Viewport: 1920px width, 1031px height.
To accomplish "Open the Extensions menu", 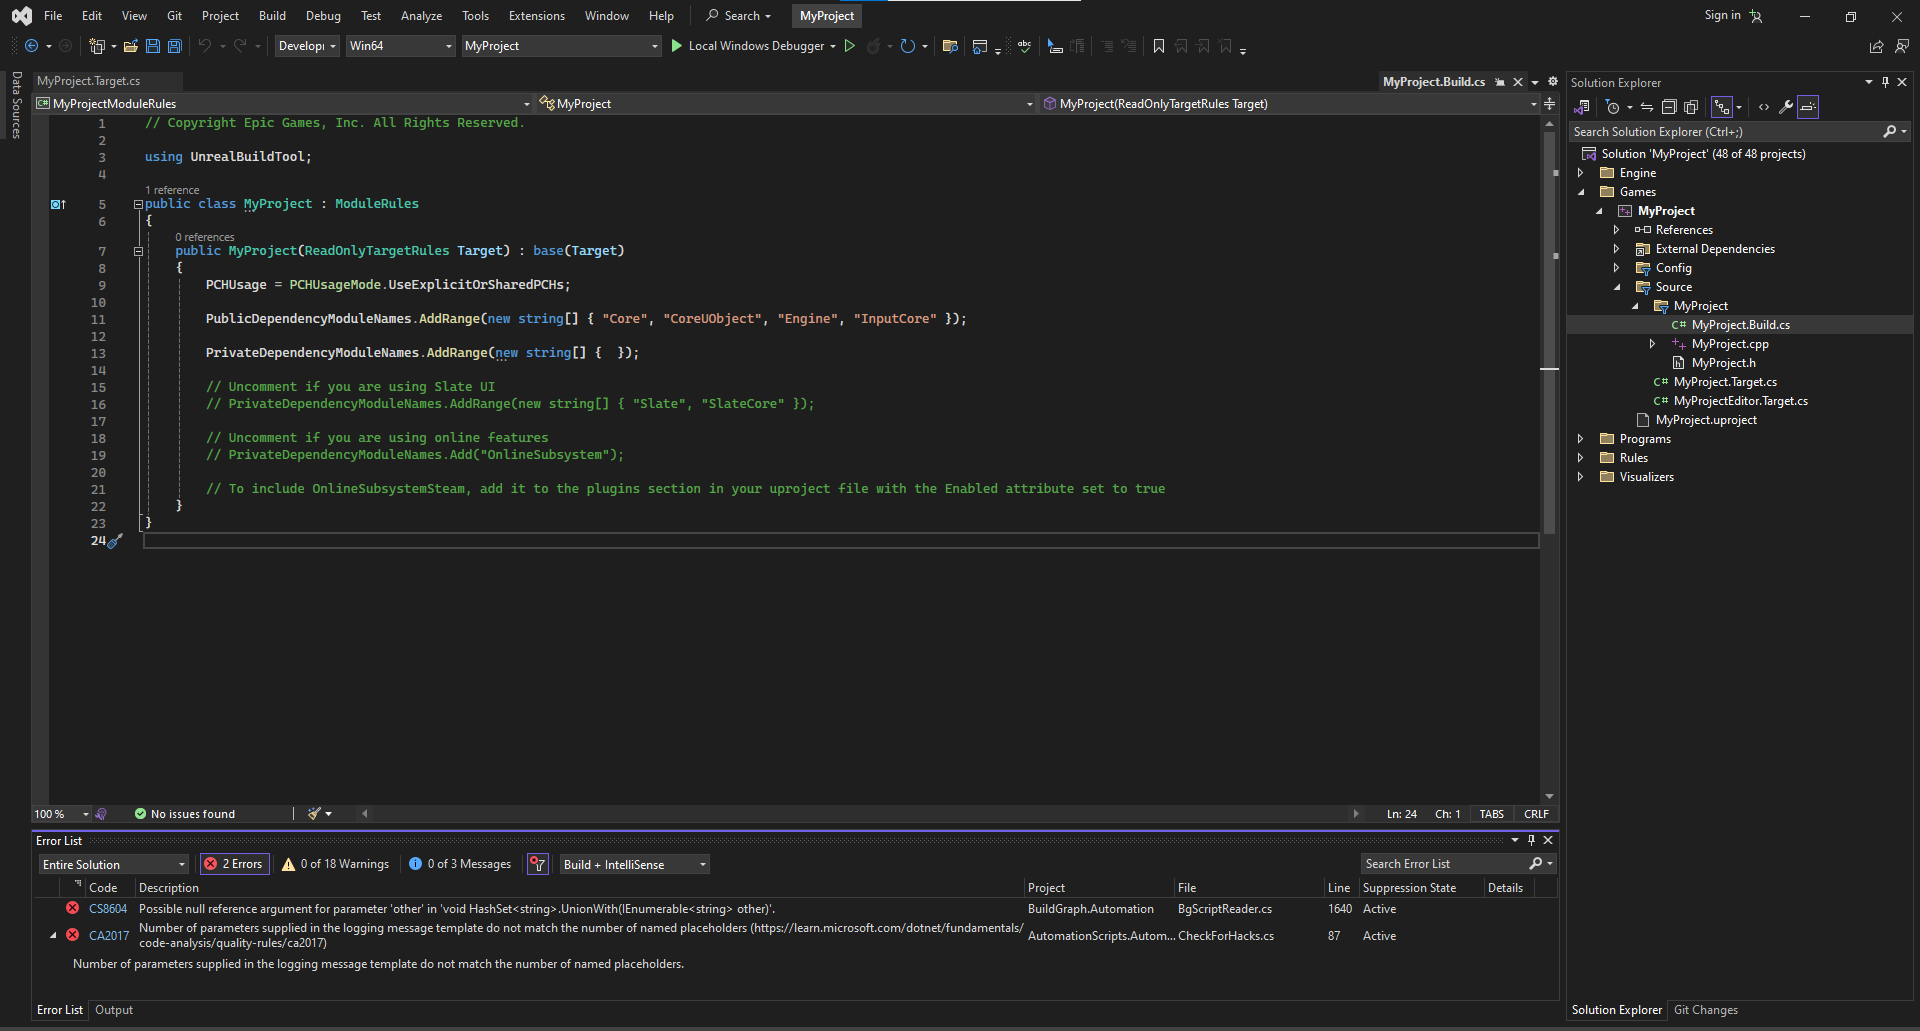I will click(x=536, y=16).
